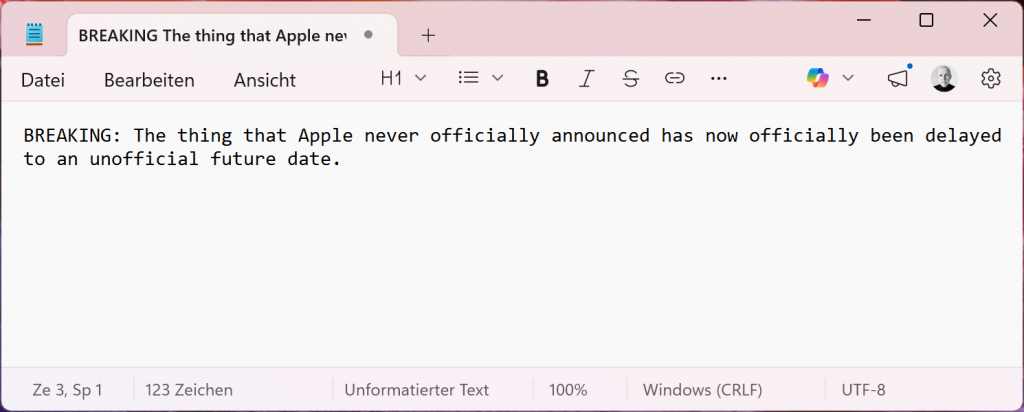Add a new tab with plus button

pos(428,35)
